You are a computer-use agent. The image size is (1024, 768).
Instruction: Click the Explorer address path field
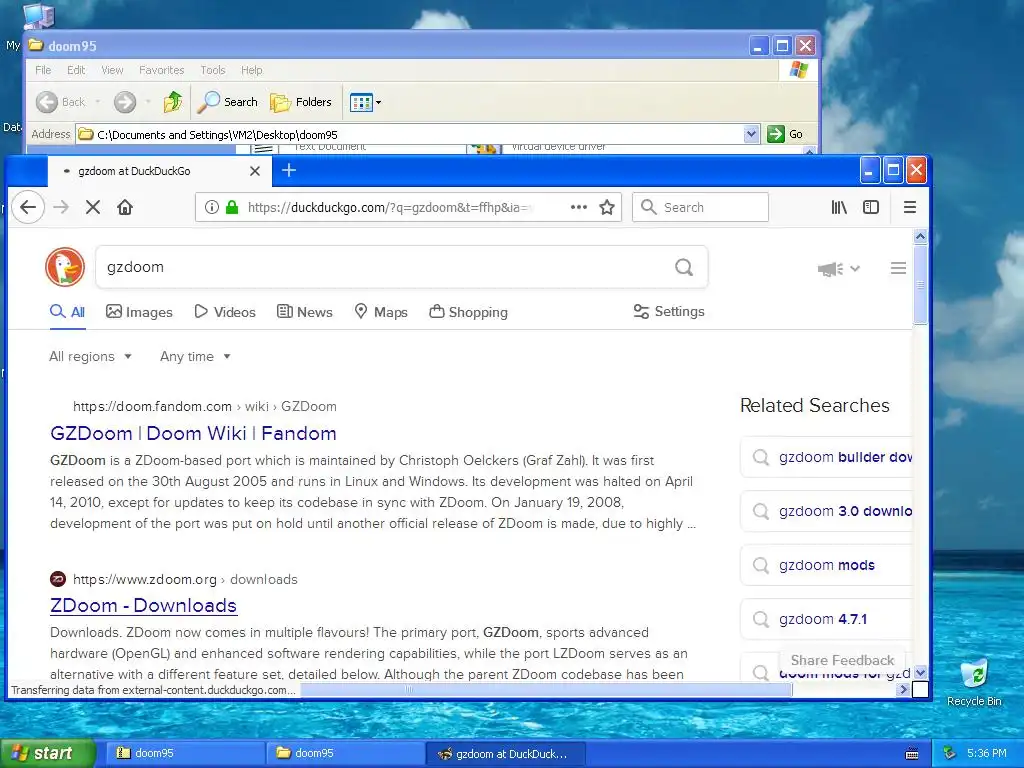tap(418, 135)
